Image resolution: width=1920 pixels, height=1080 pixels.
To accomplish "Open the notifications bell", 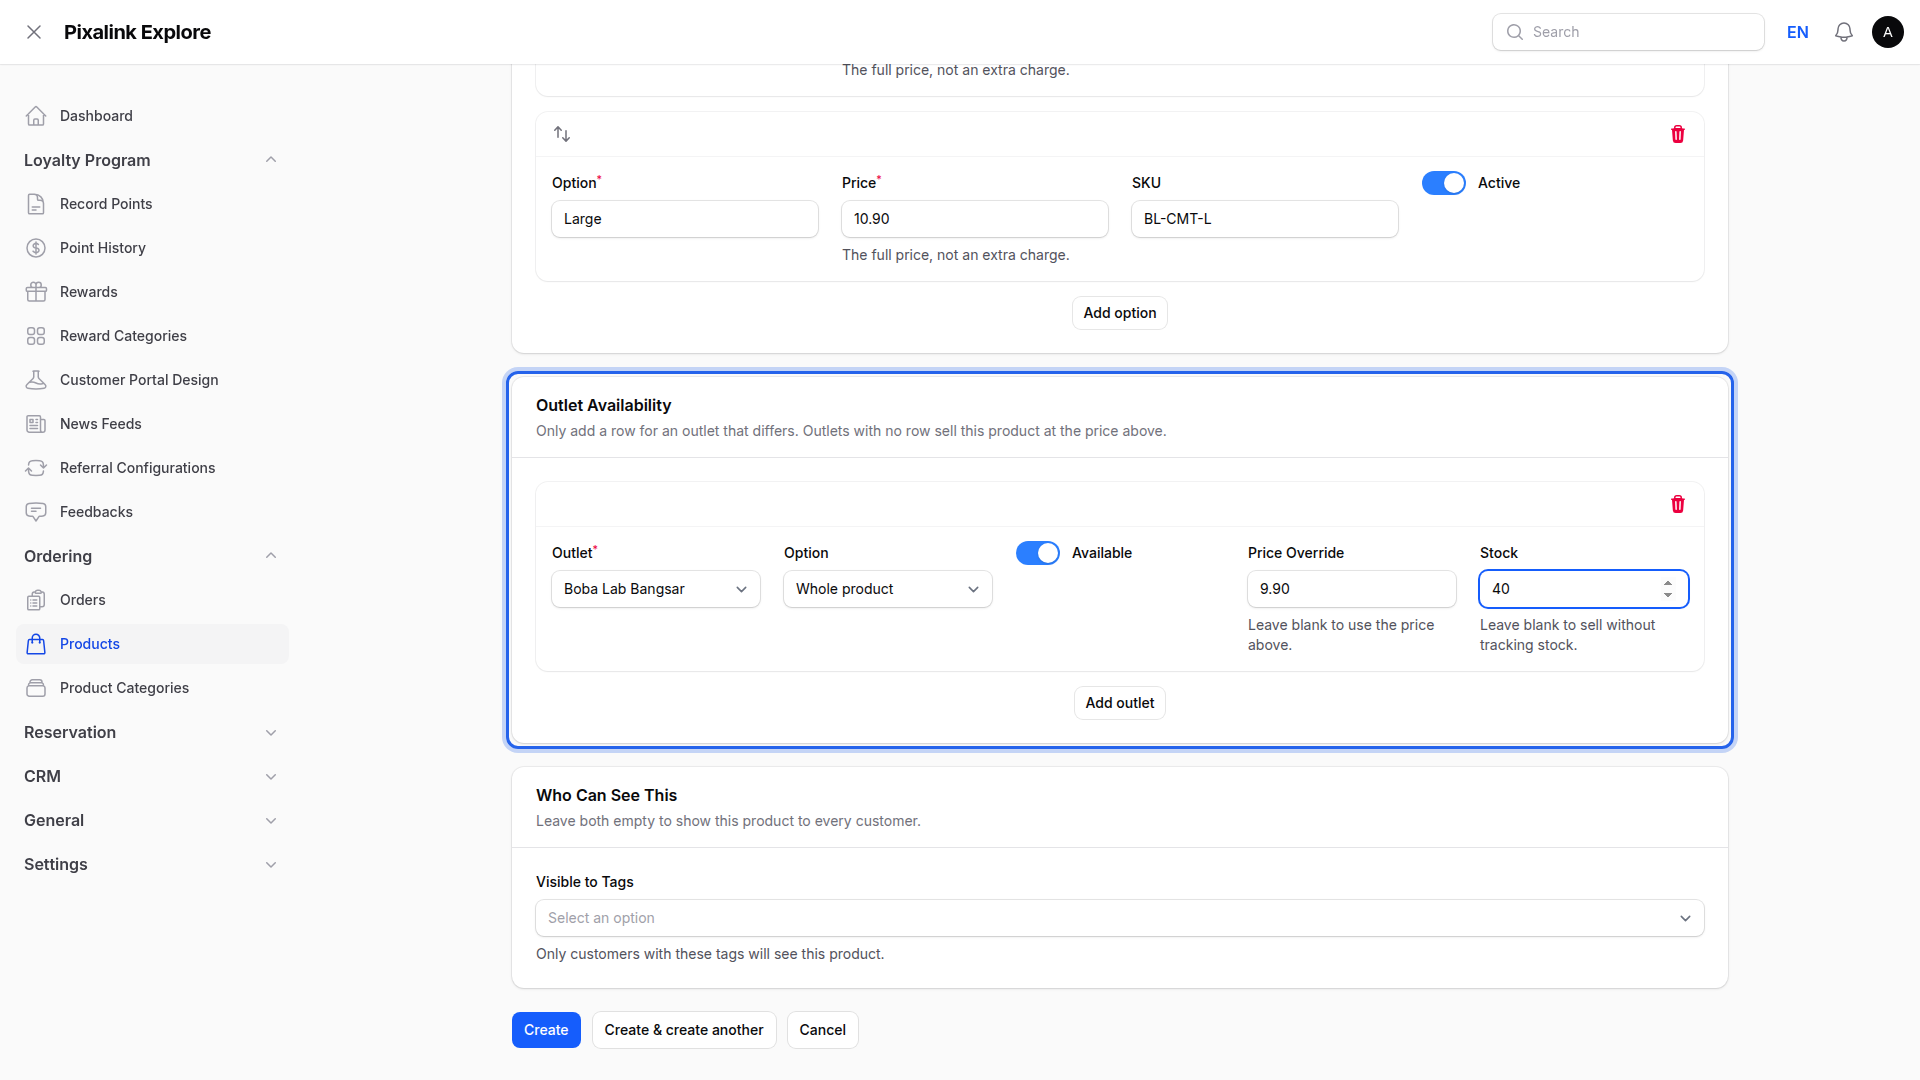I will pos(1844,32).
